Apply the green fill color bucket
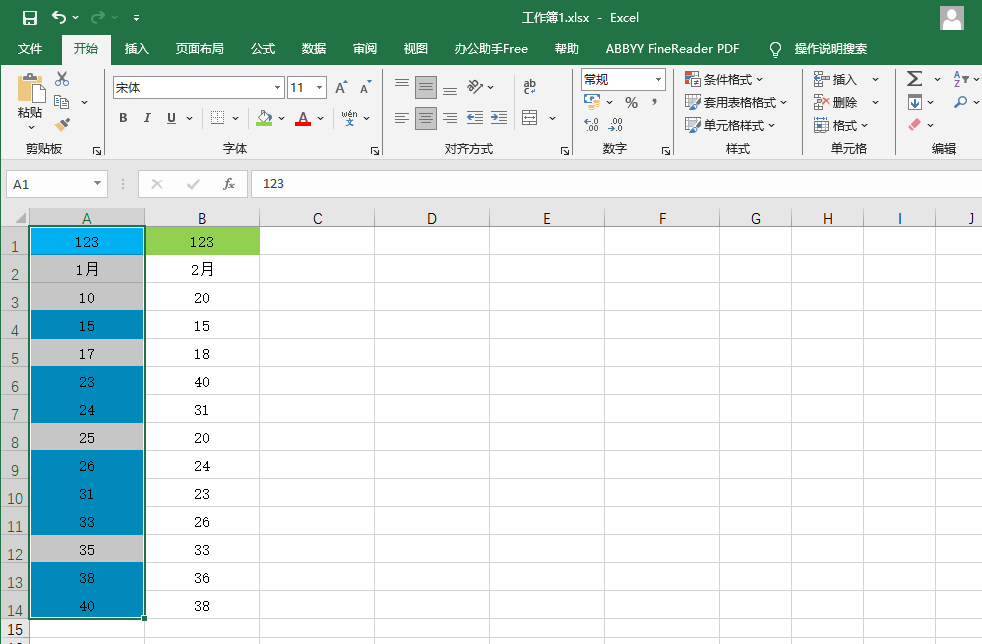The height and width of the screenshot is (644, 982). click(264, 118)
